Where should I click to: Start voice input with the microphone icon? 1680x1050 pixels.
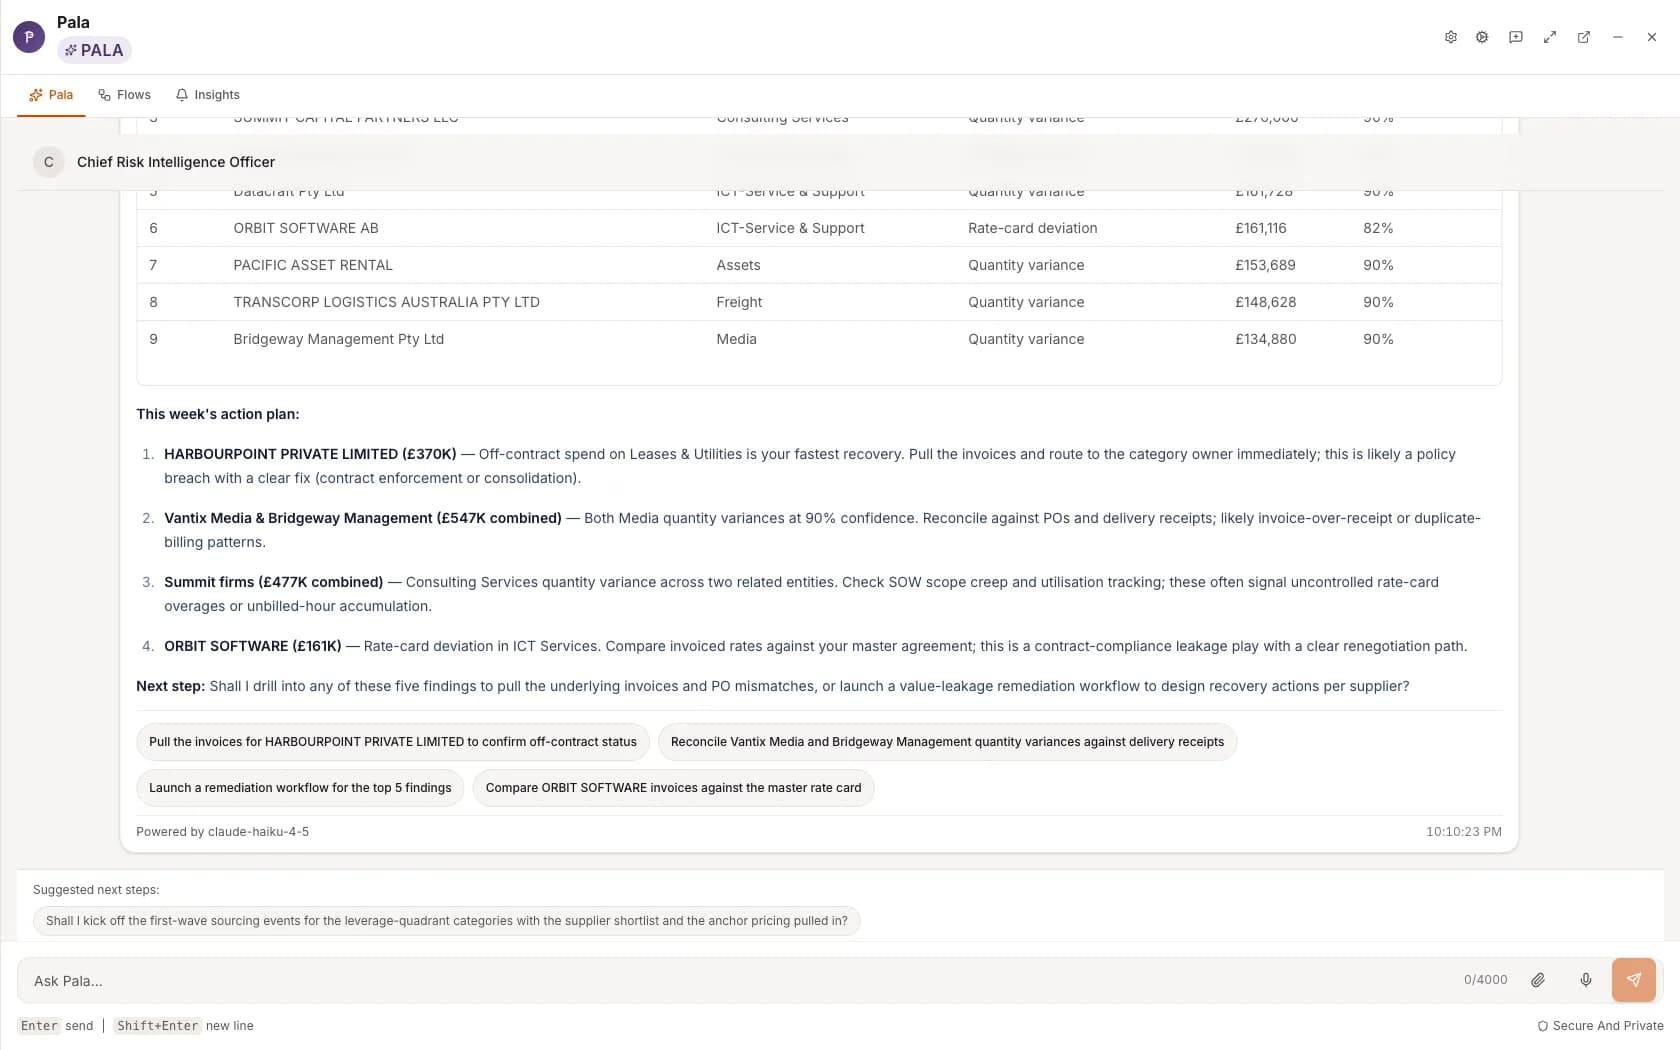tap(1586, 980)
